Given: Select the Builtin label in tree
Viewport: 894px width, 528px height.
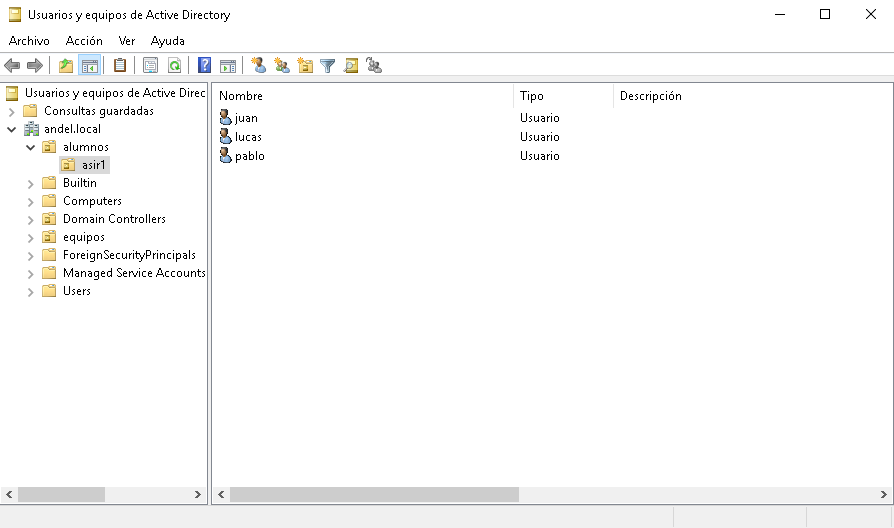Looking at the screenshot, I should click(x=80, y=183).
